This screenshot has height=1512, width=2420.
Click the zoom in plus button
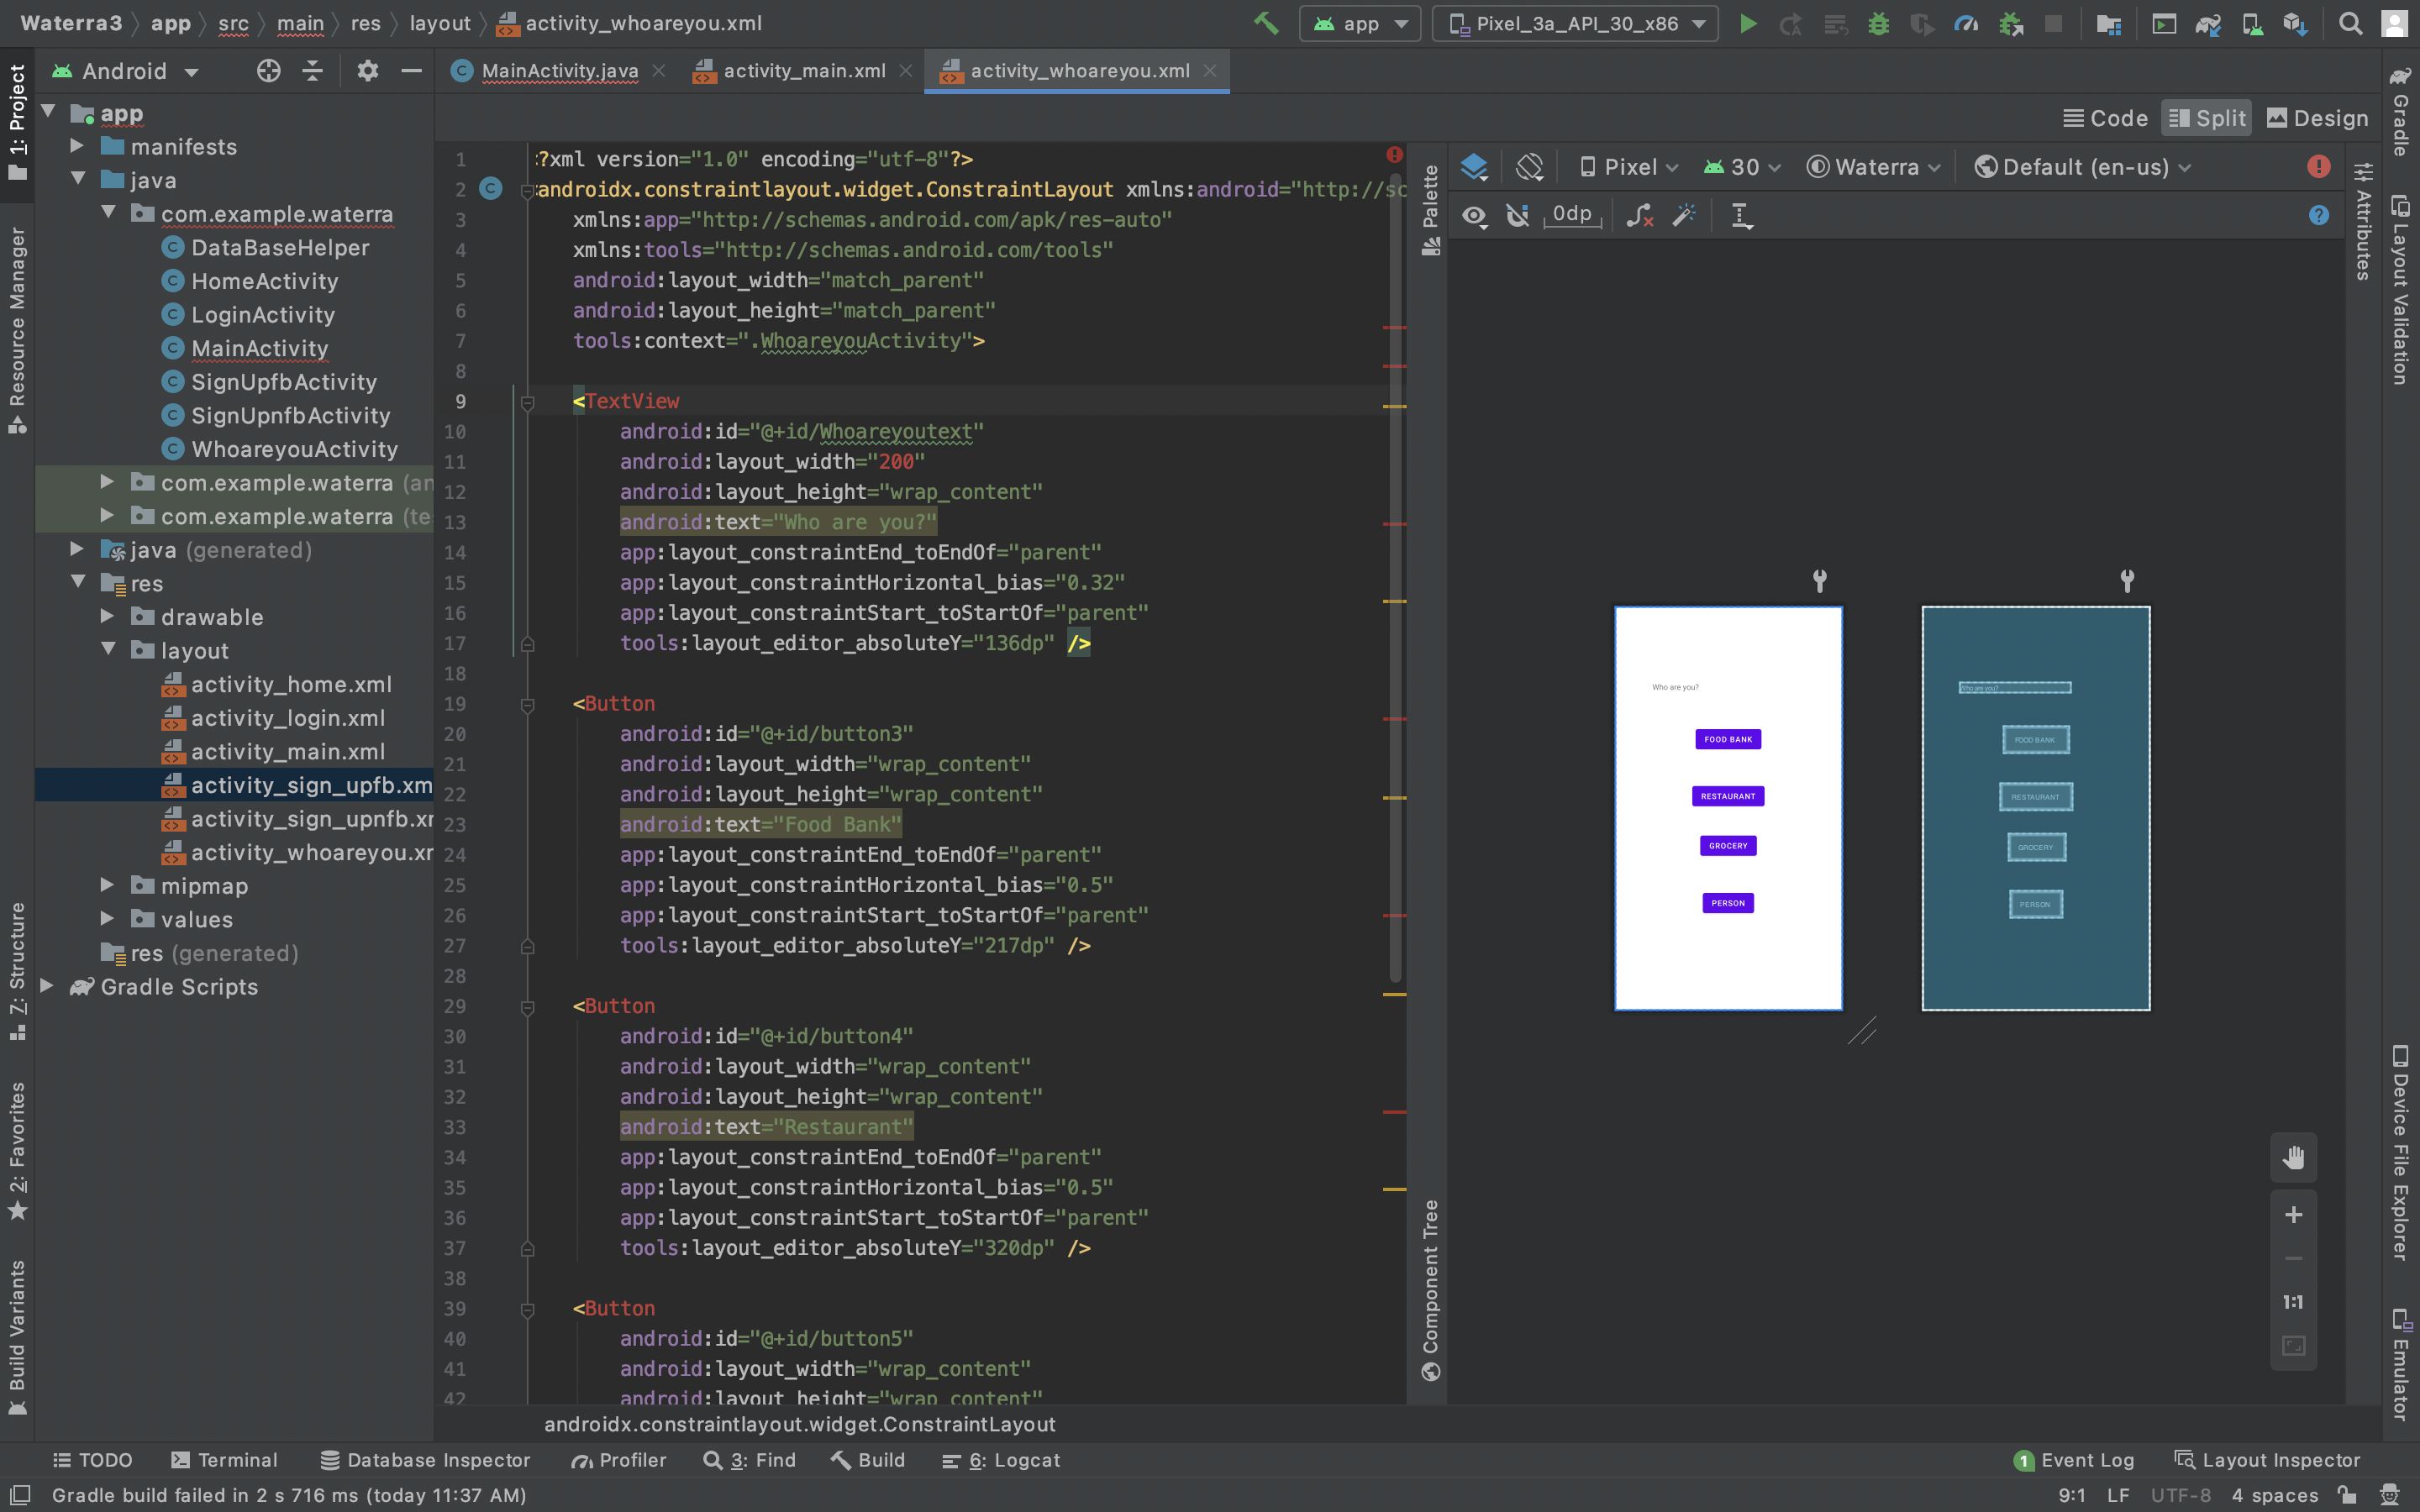(2293, 1214)
